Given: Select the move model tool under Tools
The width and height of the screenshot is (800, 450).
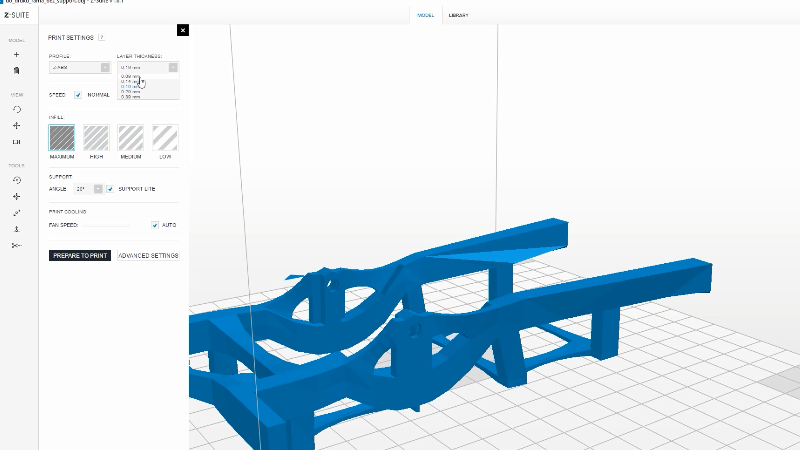Looking at the screenshot, I should pos(16,196).
